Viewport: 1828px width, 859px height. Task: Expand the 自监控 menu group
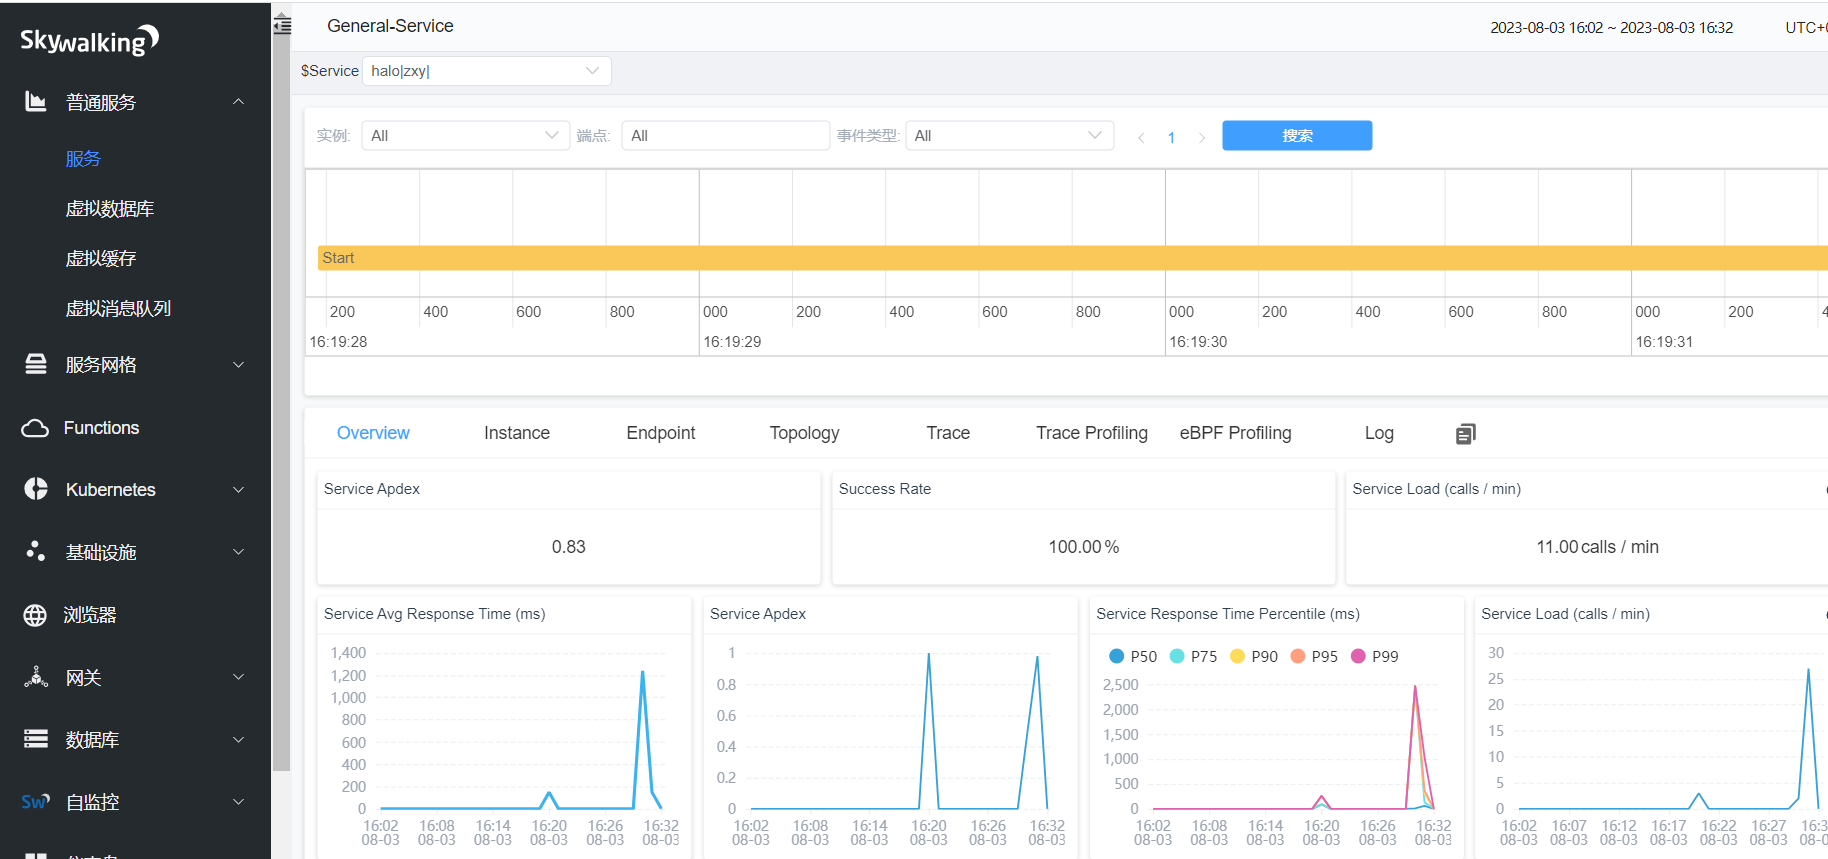pos(238,802)
